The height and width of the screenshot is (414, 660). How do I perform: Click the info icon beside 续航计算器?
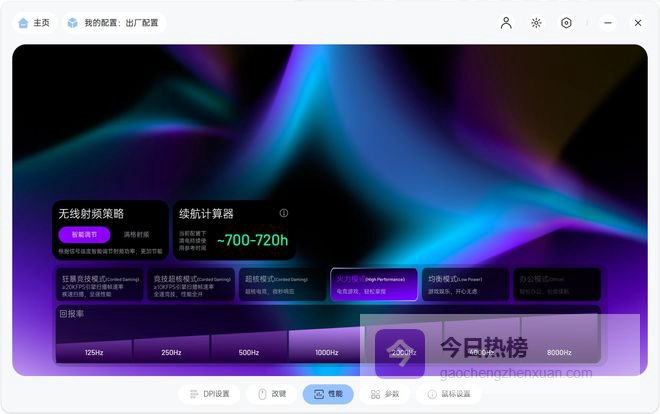pos(284,213)
